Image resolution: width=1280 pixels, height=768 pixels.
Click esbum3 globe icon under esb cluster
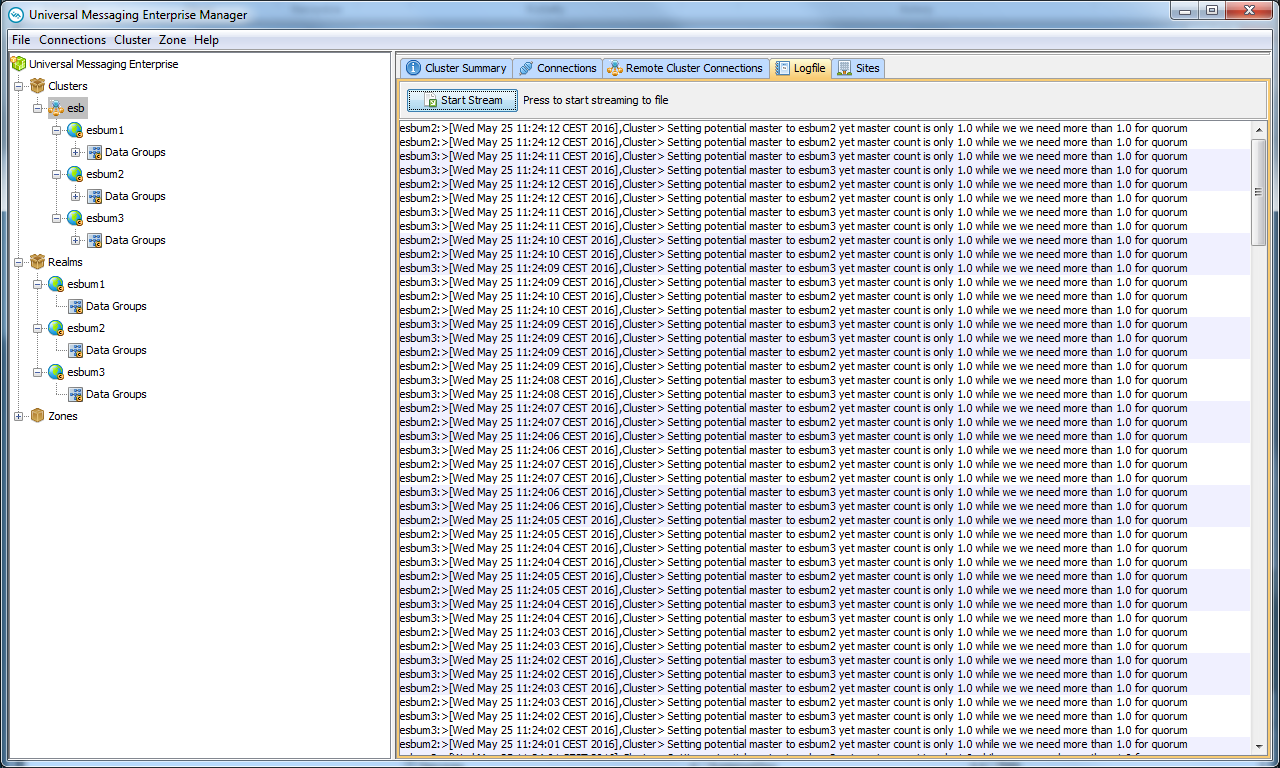coord(75,218)
